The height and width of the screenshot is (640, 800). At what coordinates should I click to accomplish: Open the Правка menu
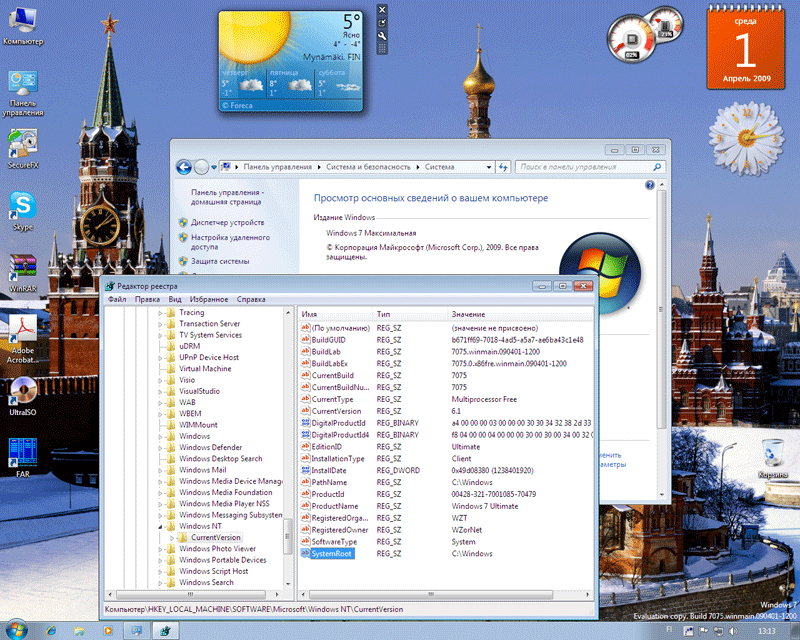(x=147, y=299)
